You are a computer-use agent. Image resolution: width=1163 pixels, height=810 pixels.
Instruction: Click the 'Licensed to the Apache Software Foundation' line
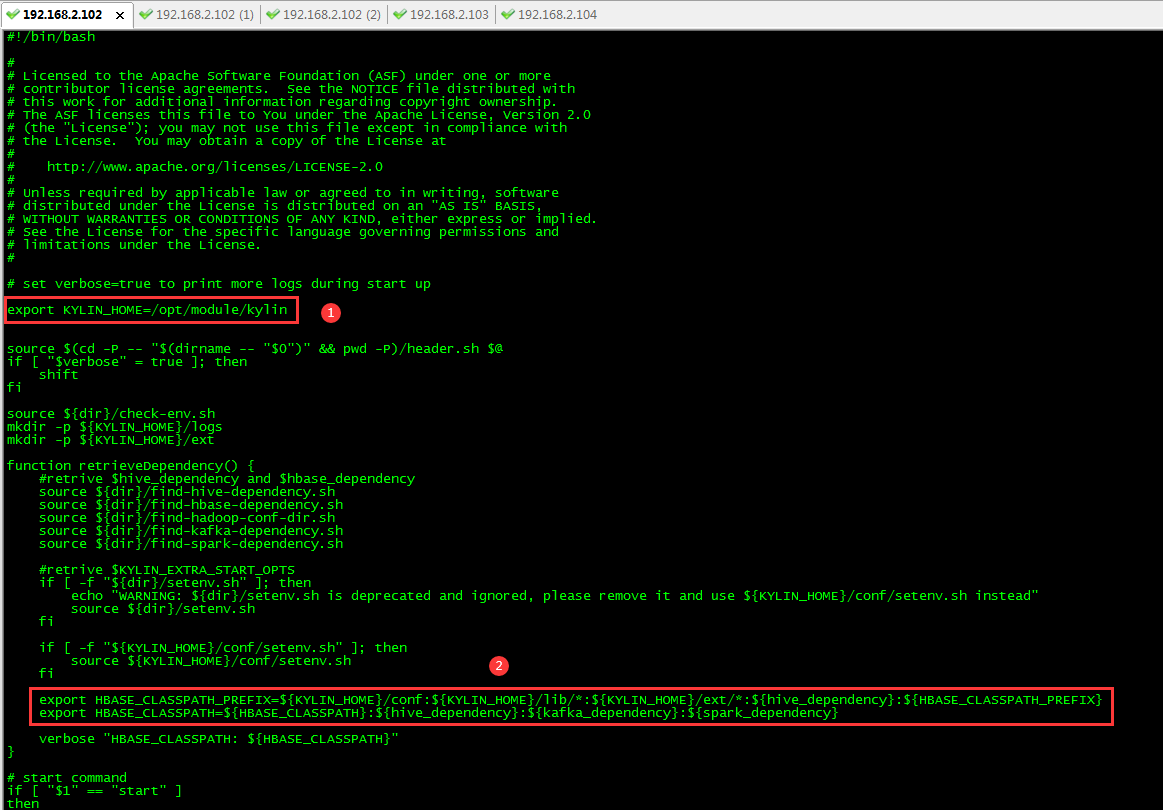[x=279, y=76]
